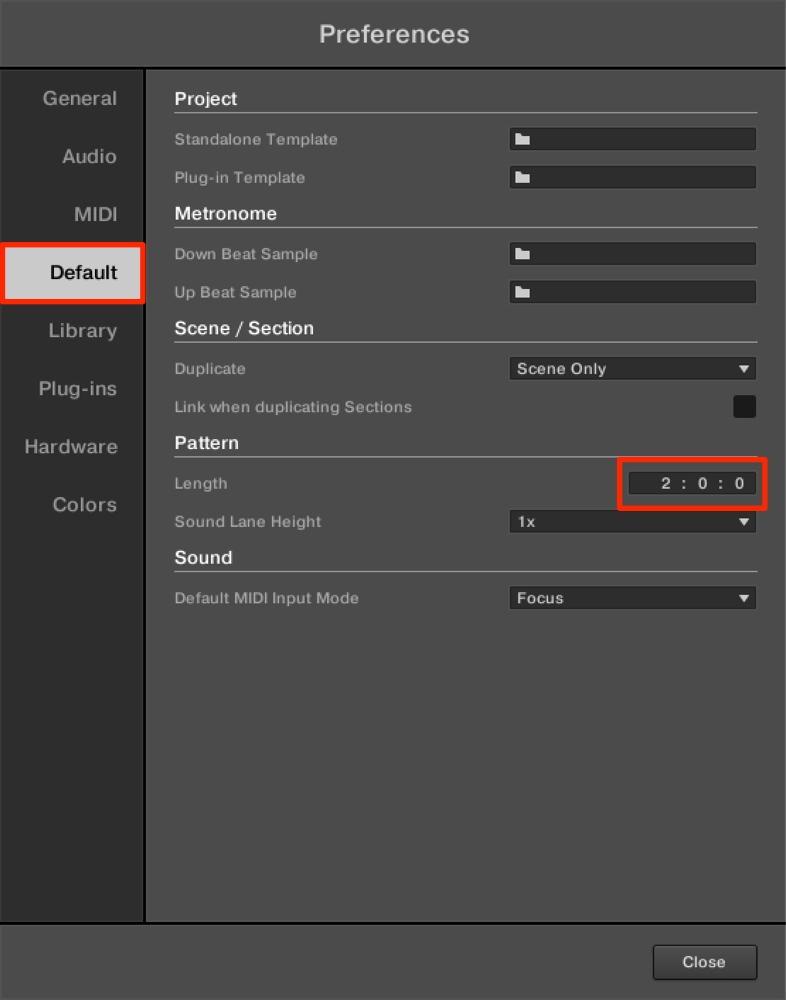Go to the Library preferences tab

pyautogui.click(x=83, y=330)
